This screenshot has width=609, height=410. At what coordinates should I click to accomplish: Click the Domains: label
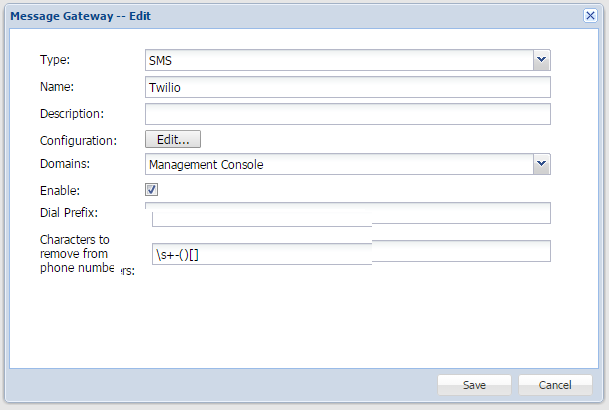pos(64,164)
